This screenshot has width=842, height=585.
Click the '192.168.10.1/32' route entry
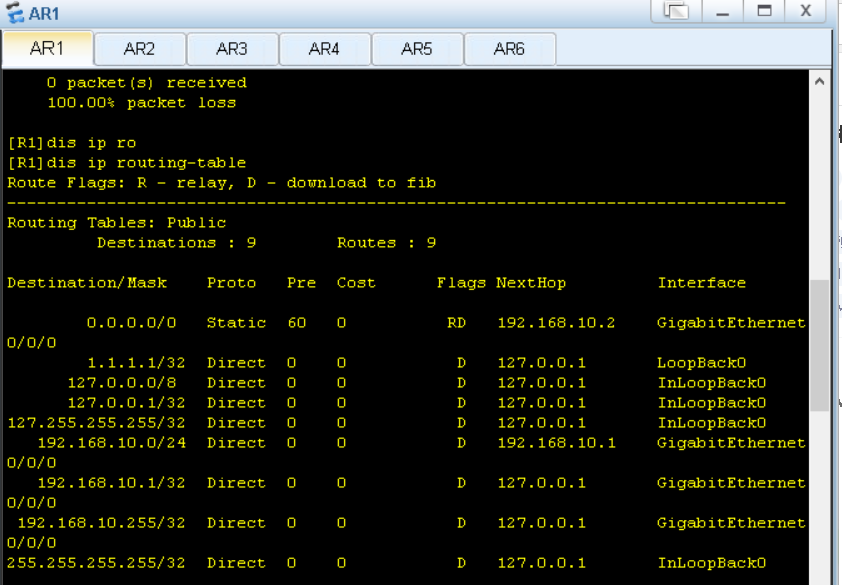(x=112, y=483)
